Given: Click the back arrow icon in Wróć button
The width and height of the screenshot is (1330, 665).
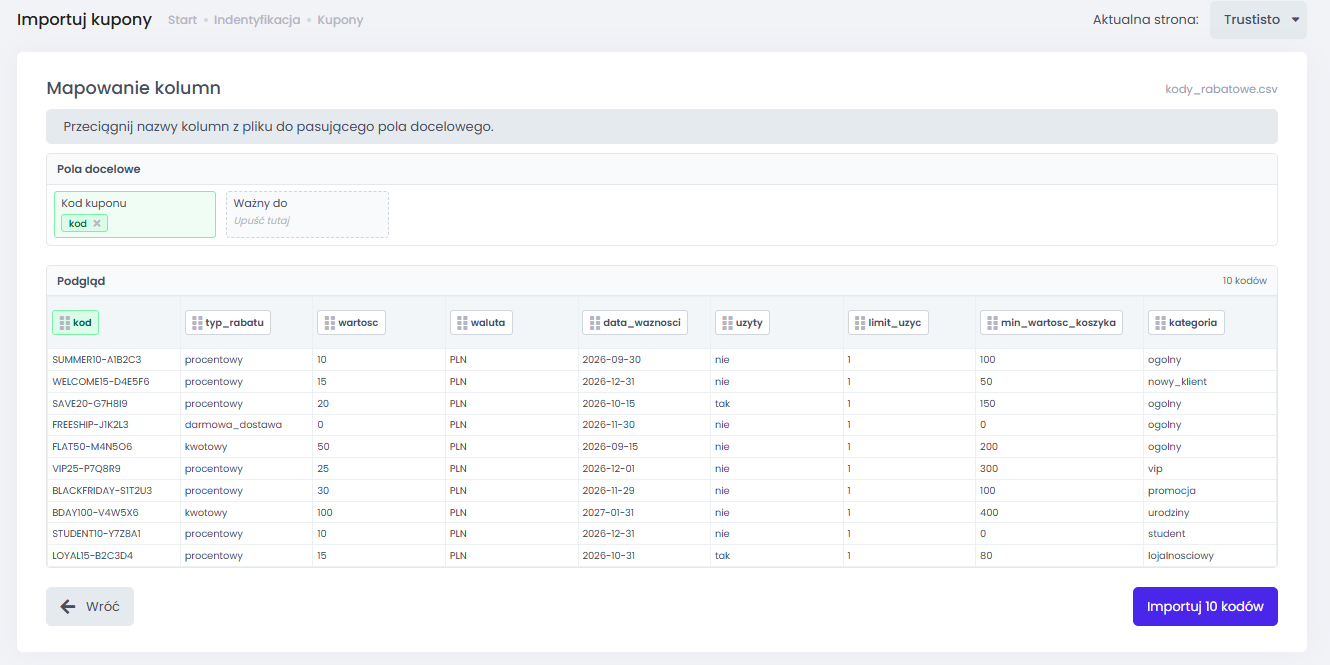Looking at the screenshot, I should [68, 607].
